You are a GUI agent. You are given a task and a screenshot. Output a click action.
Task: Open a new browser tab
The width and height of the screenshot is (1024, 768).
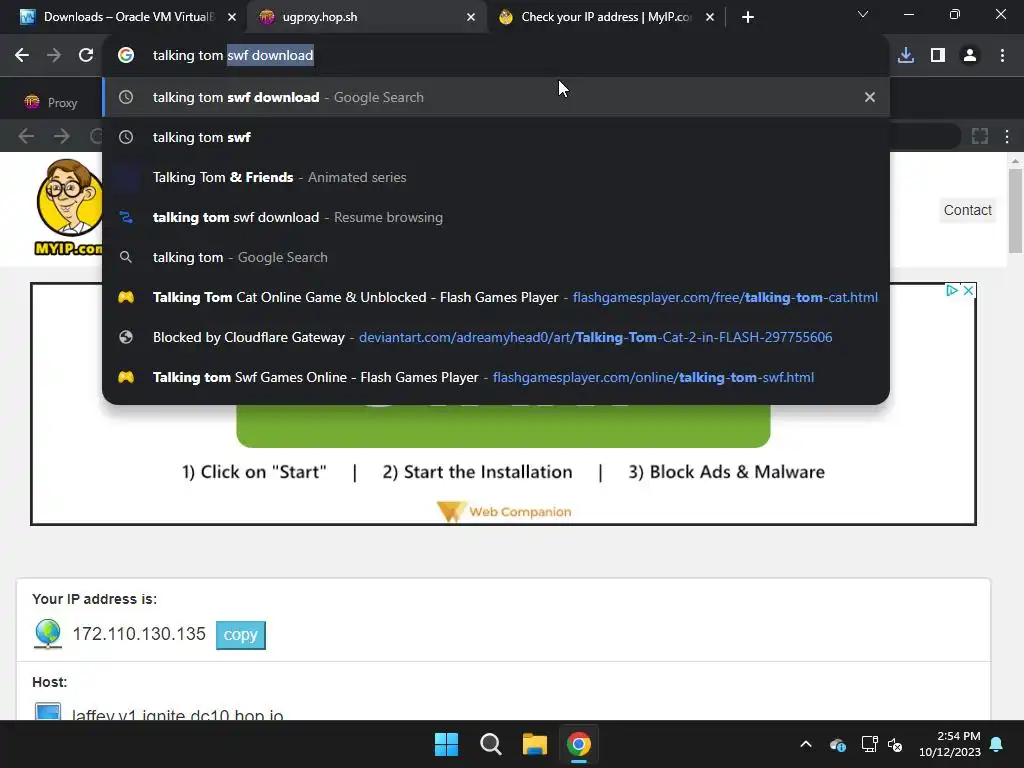[x=748, y=17]
